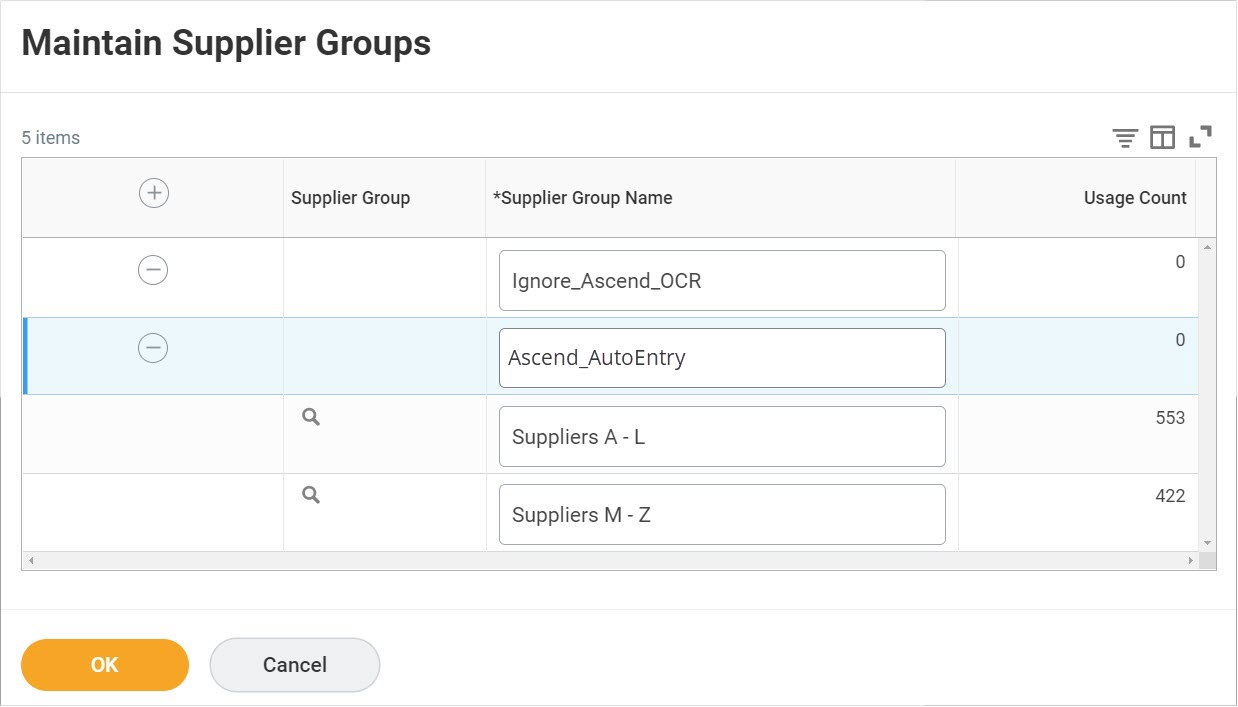Viewport: 1238px width, 707px height.
Task: Click the Cancel button
Action: click(x=294, y=664)
